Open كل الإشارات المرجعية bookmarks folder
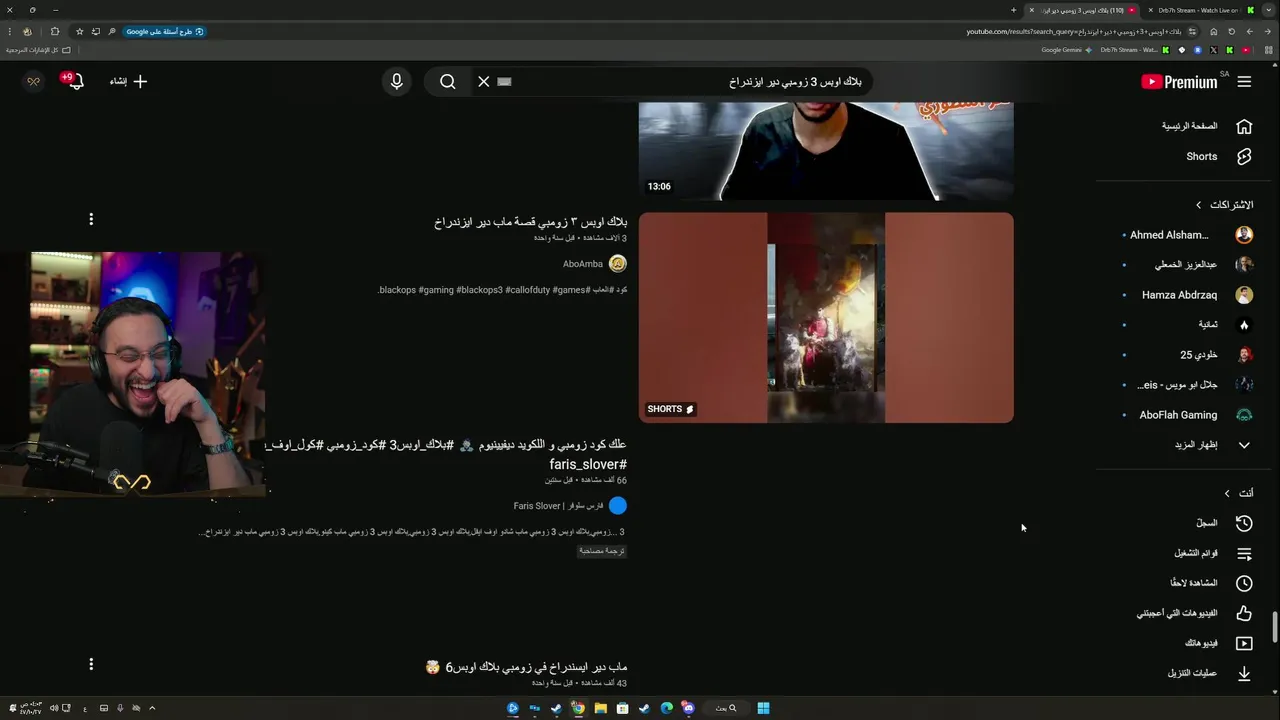The image size is (1280, 720). 38,50
